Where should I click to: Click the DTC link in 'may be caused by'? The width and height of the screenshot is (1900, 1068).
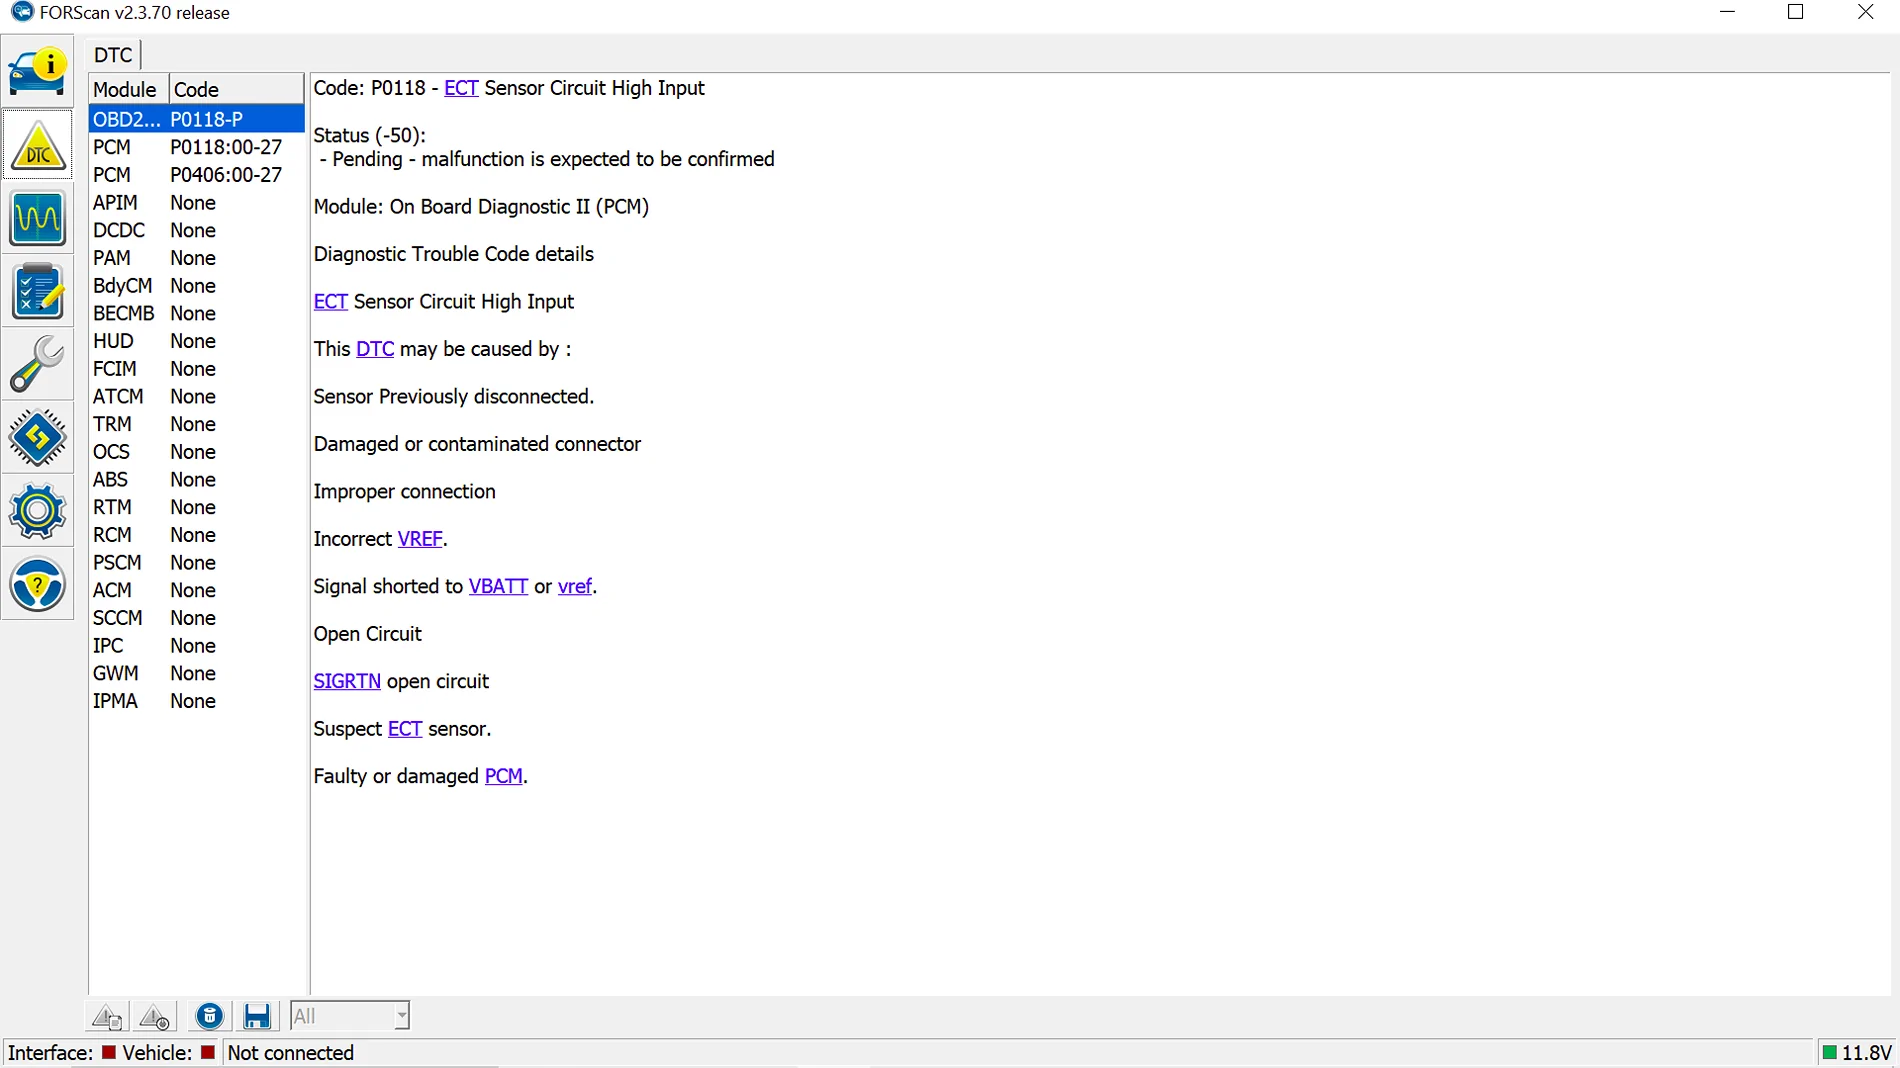pos(375,349)
